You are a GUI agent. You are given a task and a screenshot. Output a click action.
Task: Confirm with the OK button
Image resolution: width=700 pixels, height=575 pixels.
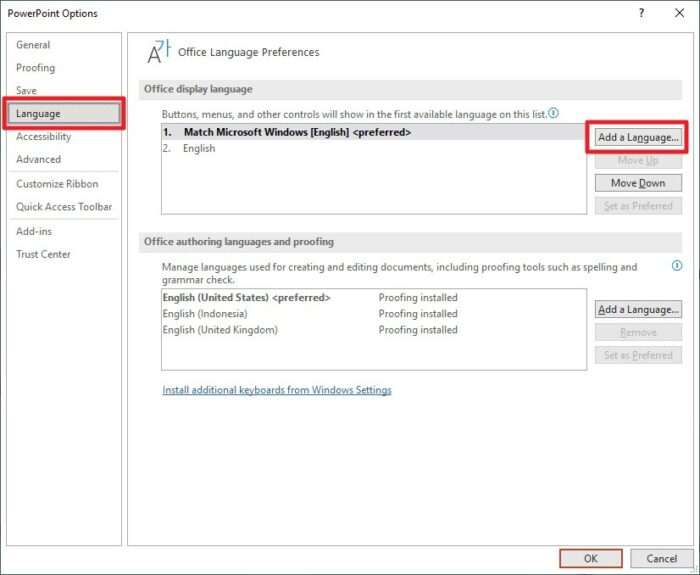point(591,558)
